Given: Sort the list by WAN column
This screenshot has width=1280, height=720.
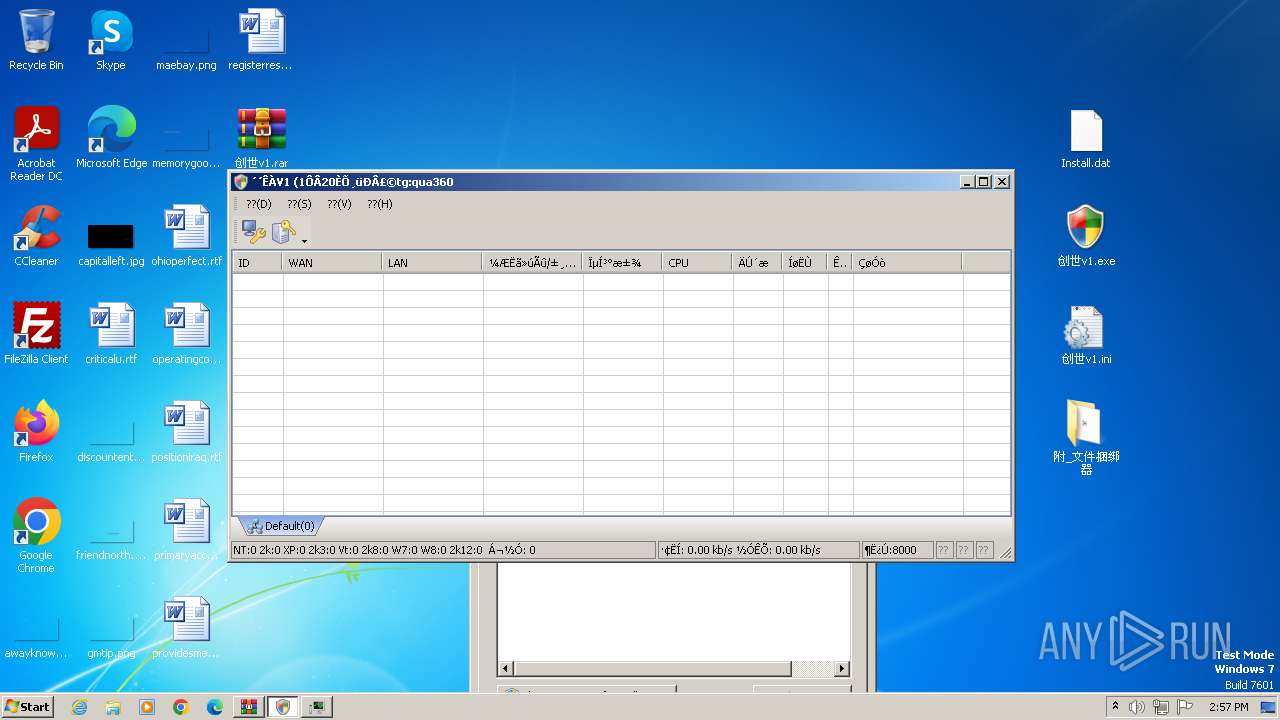Looking at the screenshot, I should [333, 263].
